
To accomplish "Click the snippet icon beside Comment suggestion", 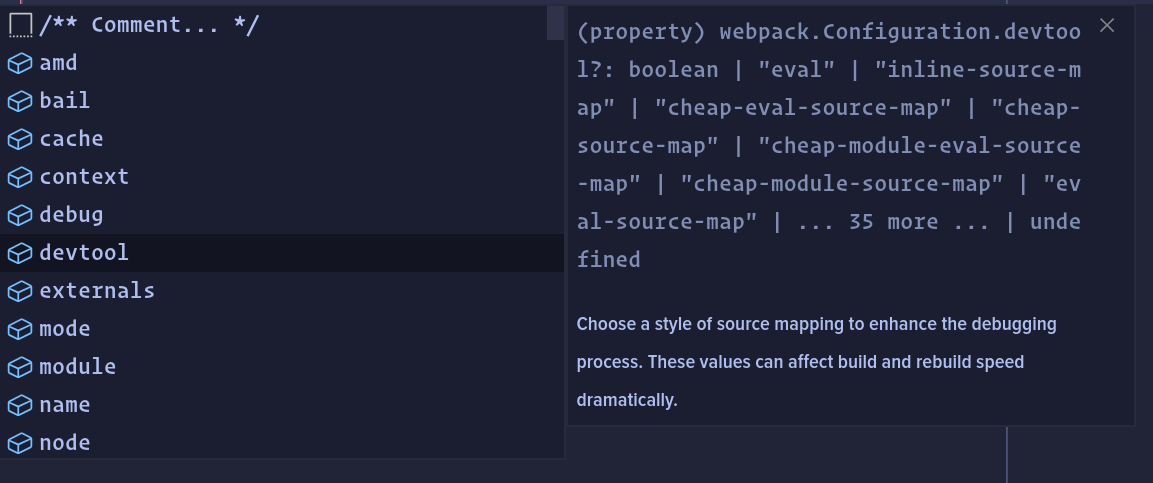I will [x=21, y=25].
